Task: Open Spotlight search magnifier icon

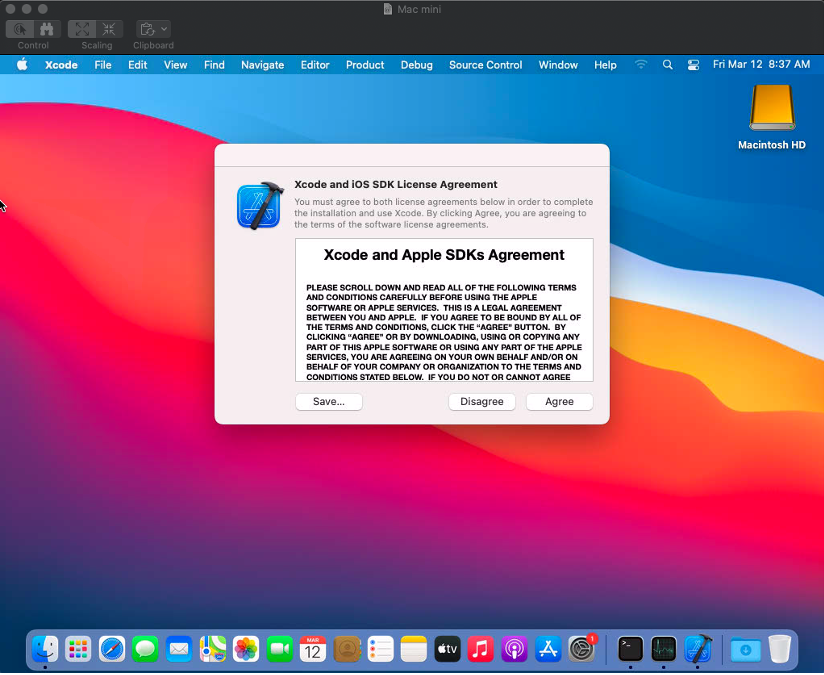Action: click(667, 65)
